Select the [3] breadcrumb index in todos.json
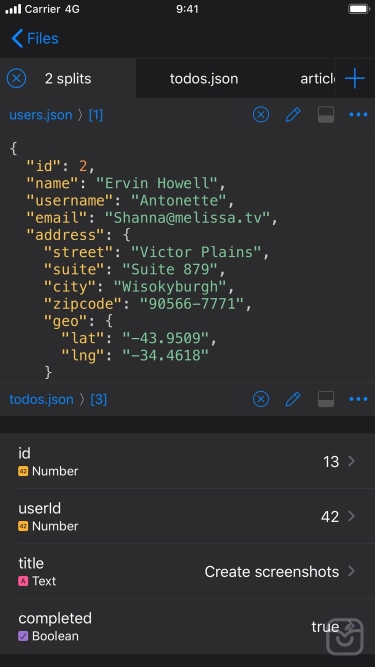Viewport: 375px width, 667px height. 99,399
